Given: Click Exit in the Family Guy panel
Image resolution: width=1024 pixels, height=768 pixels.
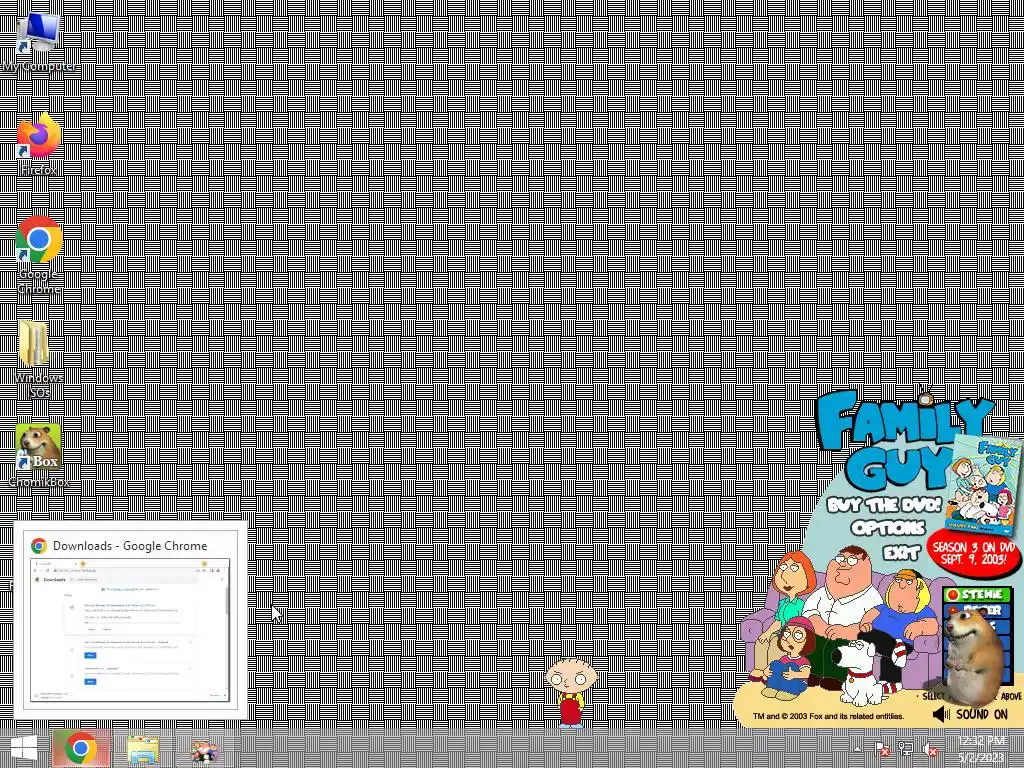Looking at the screenshot, I should 901,553.
